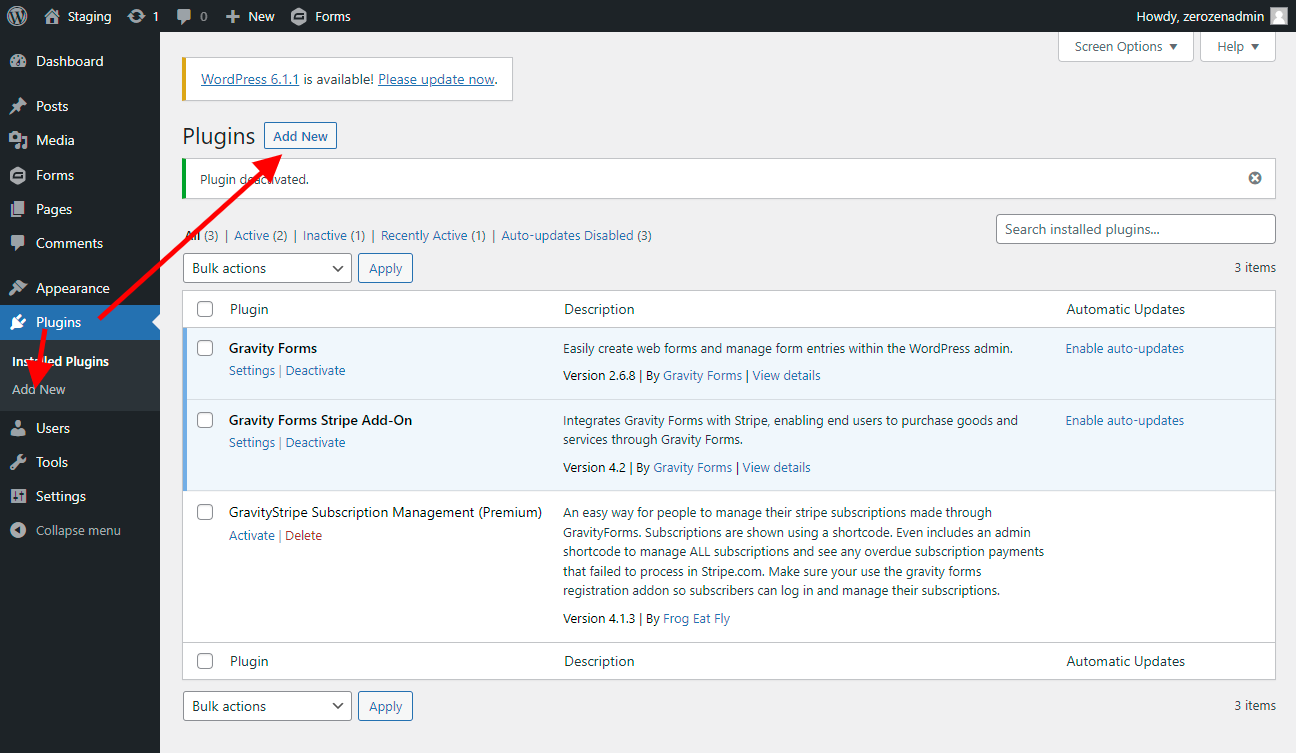Filter plugins by the Active (2) tab
Image resolution: width=1296 pixels, height=753 pixels.
tap(261, 235)
